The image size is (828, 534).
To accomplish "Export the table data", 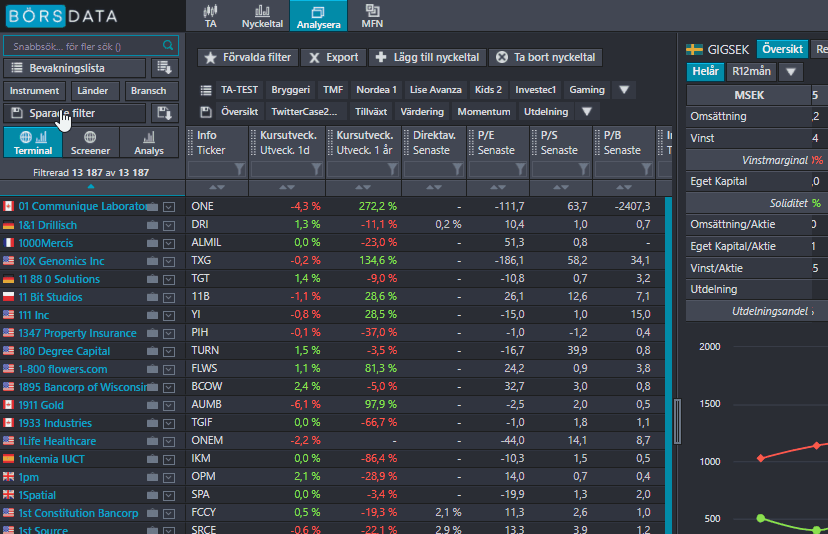I will point(333,58).
